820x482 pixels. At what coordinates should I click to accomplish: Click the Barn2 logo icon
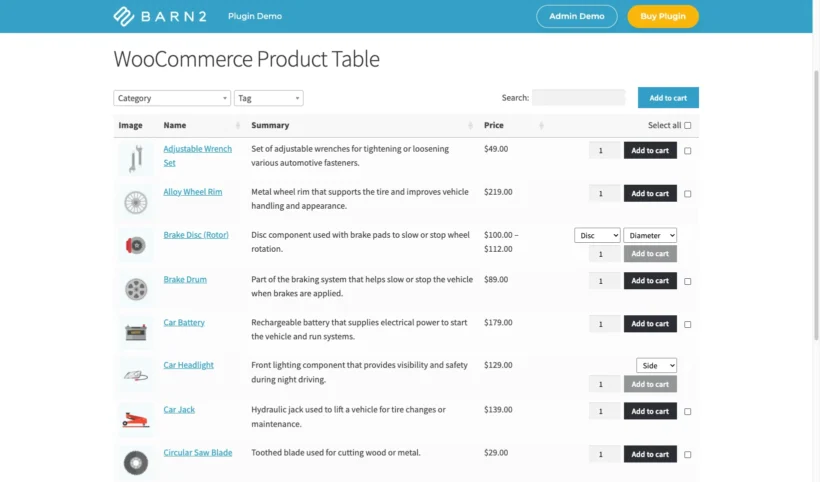pos(124,16)
